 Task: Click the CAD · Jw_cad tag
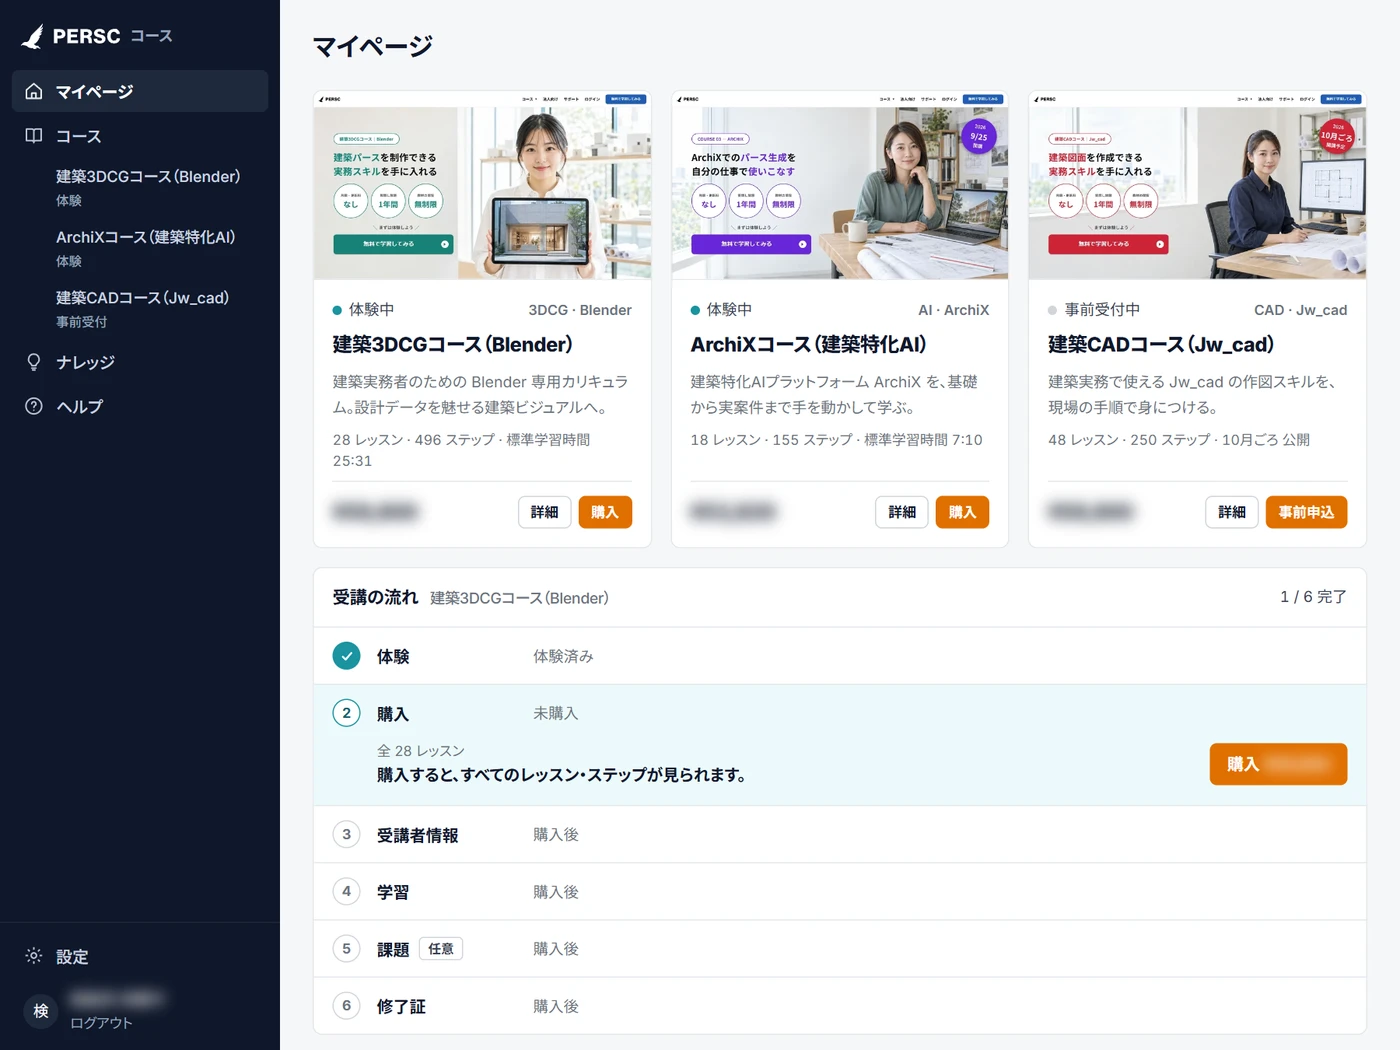coord(1301,310)
